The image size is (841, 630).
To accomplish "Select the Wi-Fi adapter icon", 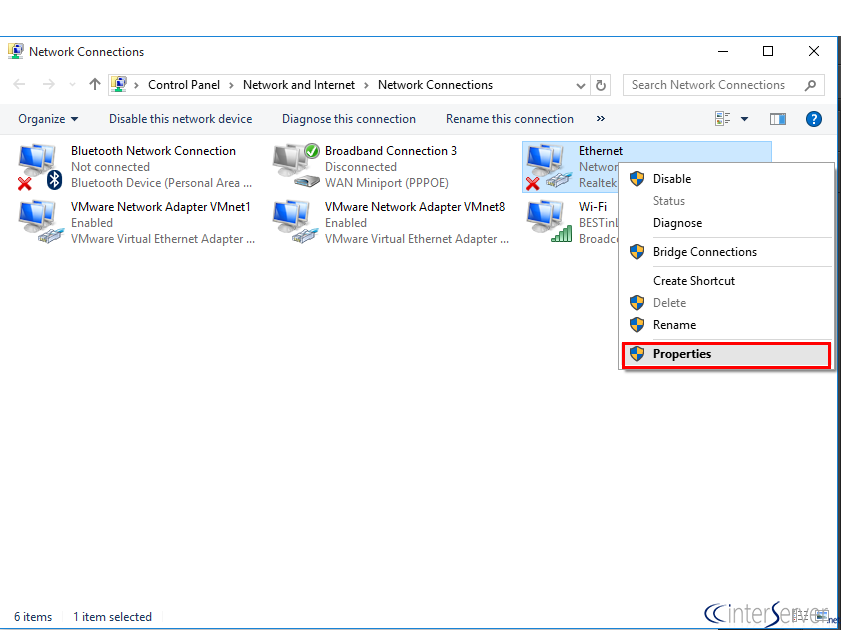I will click(x=548, y=222).
